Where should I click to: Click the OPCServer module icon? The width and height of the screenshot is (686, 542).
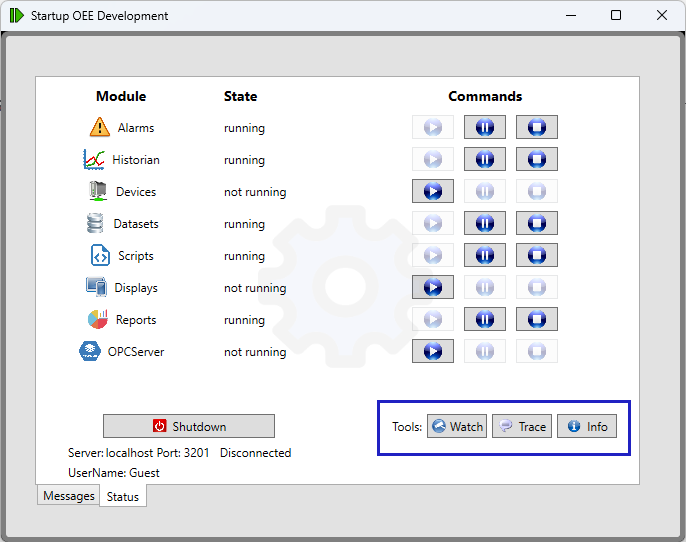pos(90,351)
